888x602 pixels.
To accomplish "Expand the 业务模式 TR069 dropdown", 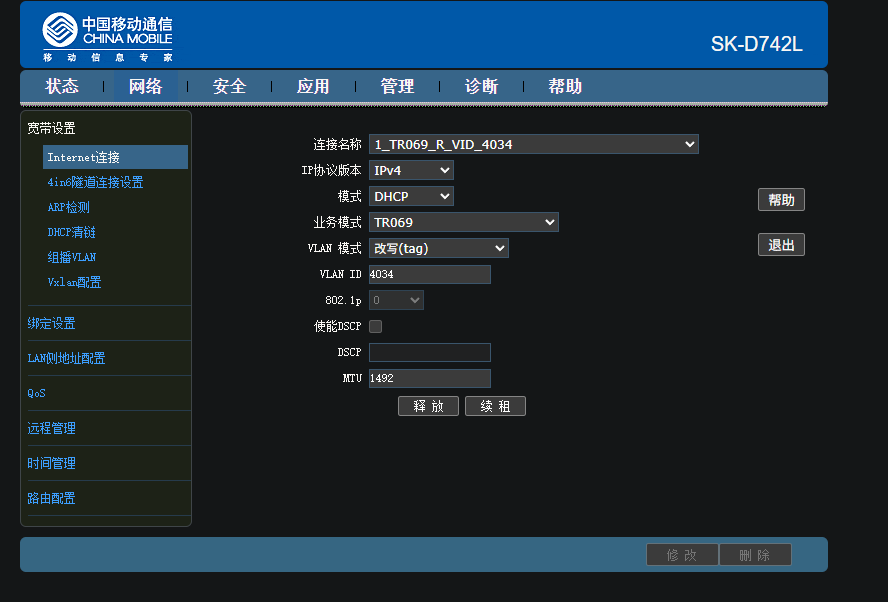I will (463, 222).
